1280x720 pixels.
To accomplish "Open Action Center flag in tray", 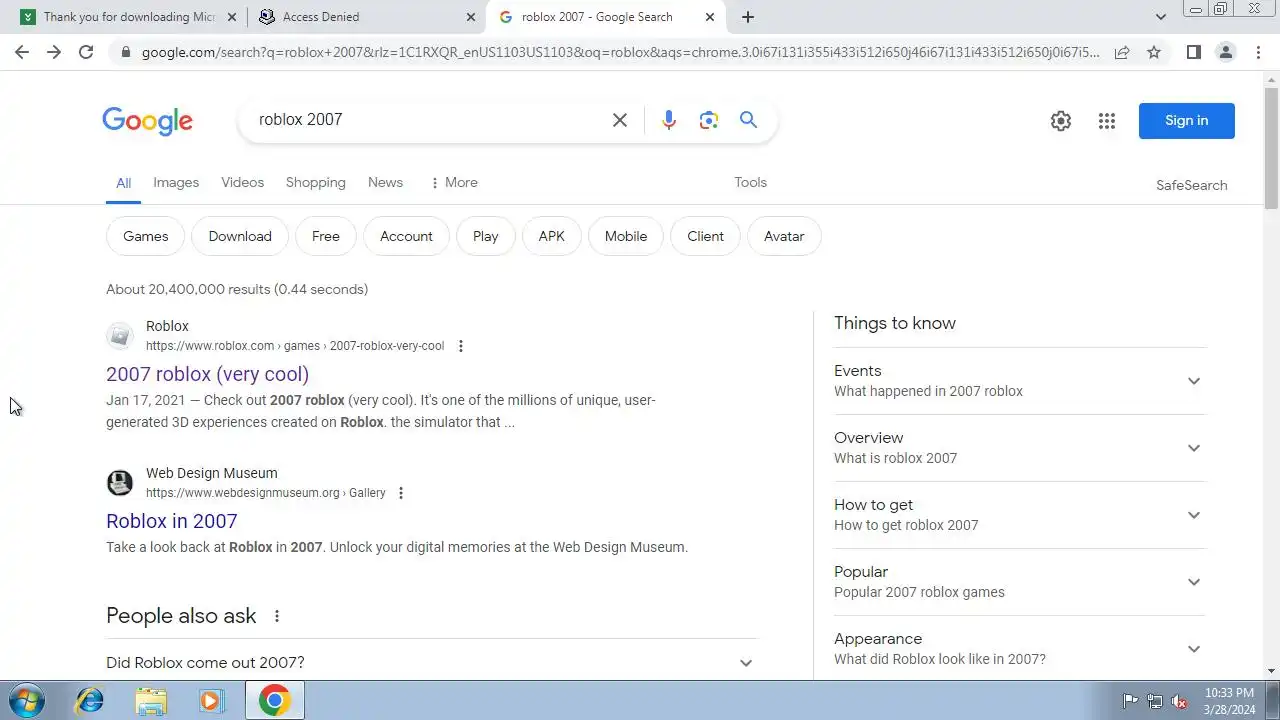I will click(x=1130, y=701).
